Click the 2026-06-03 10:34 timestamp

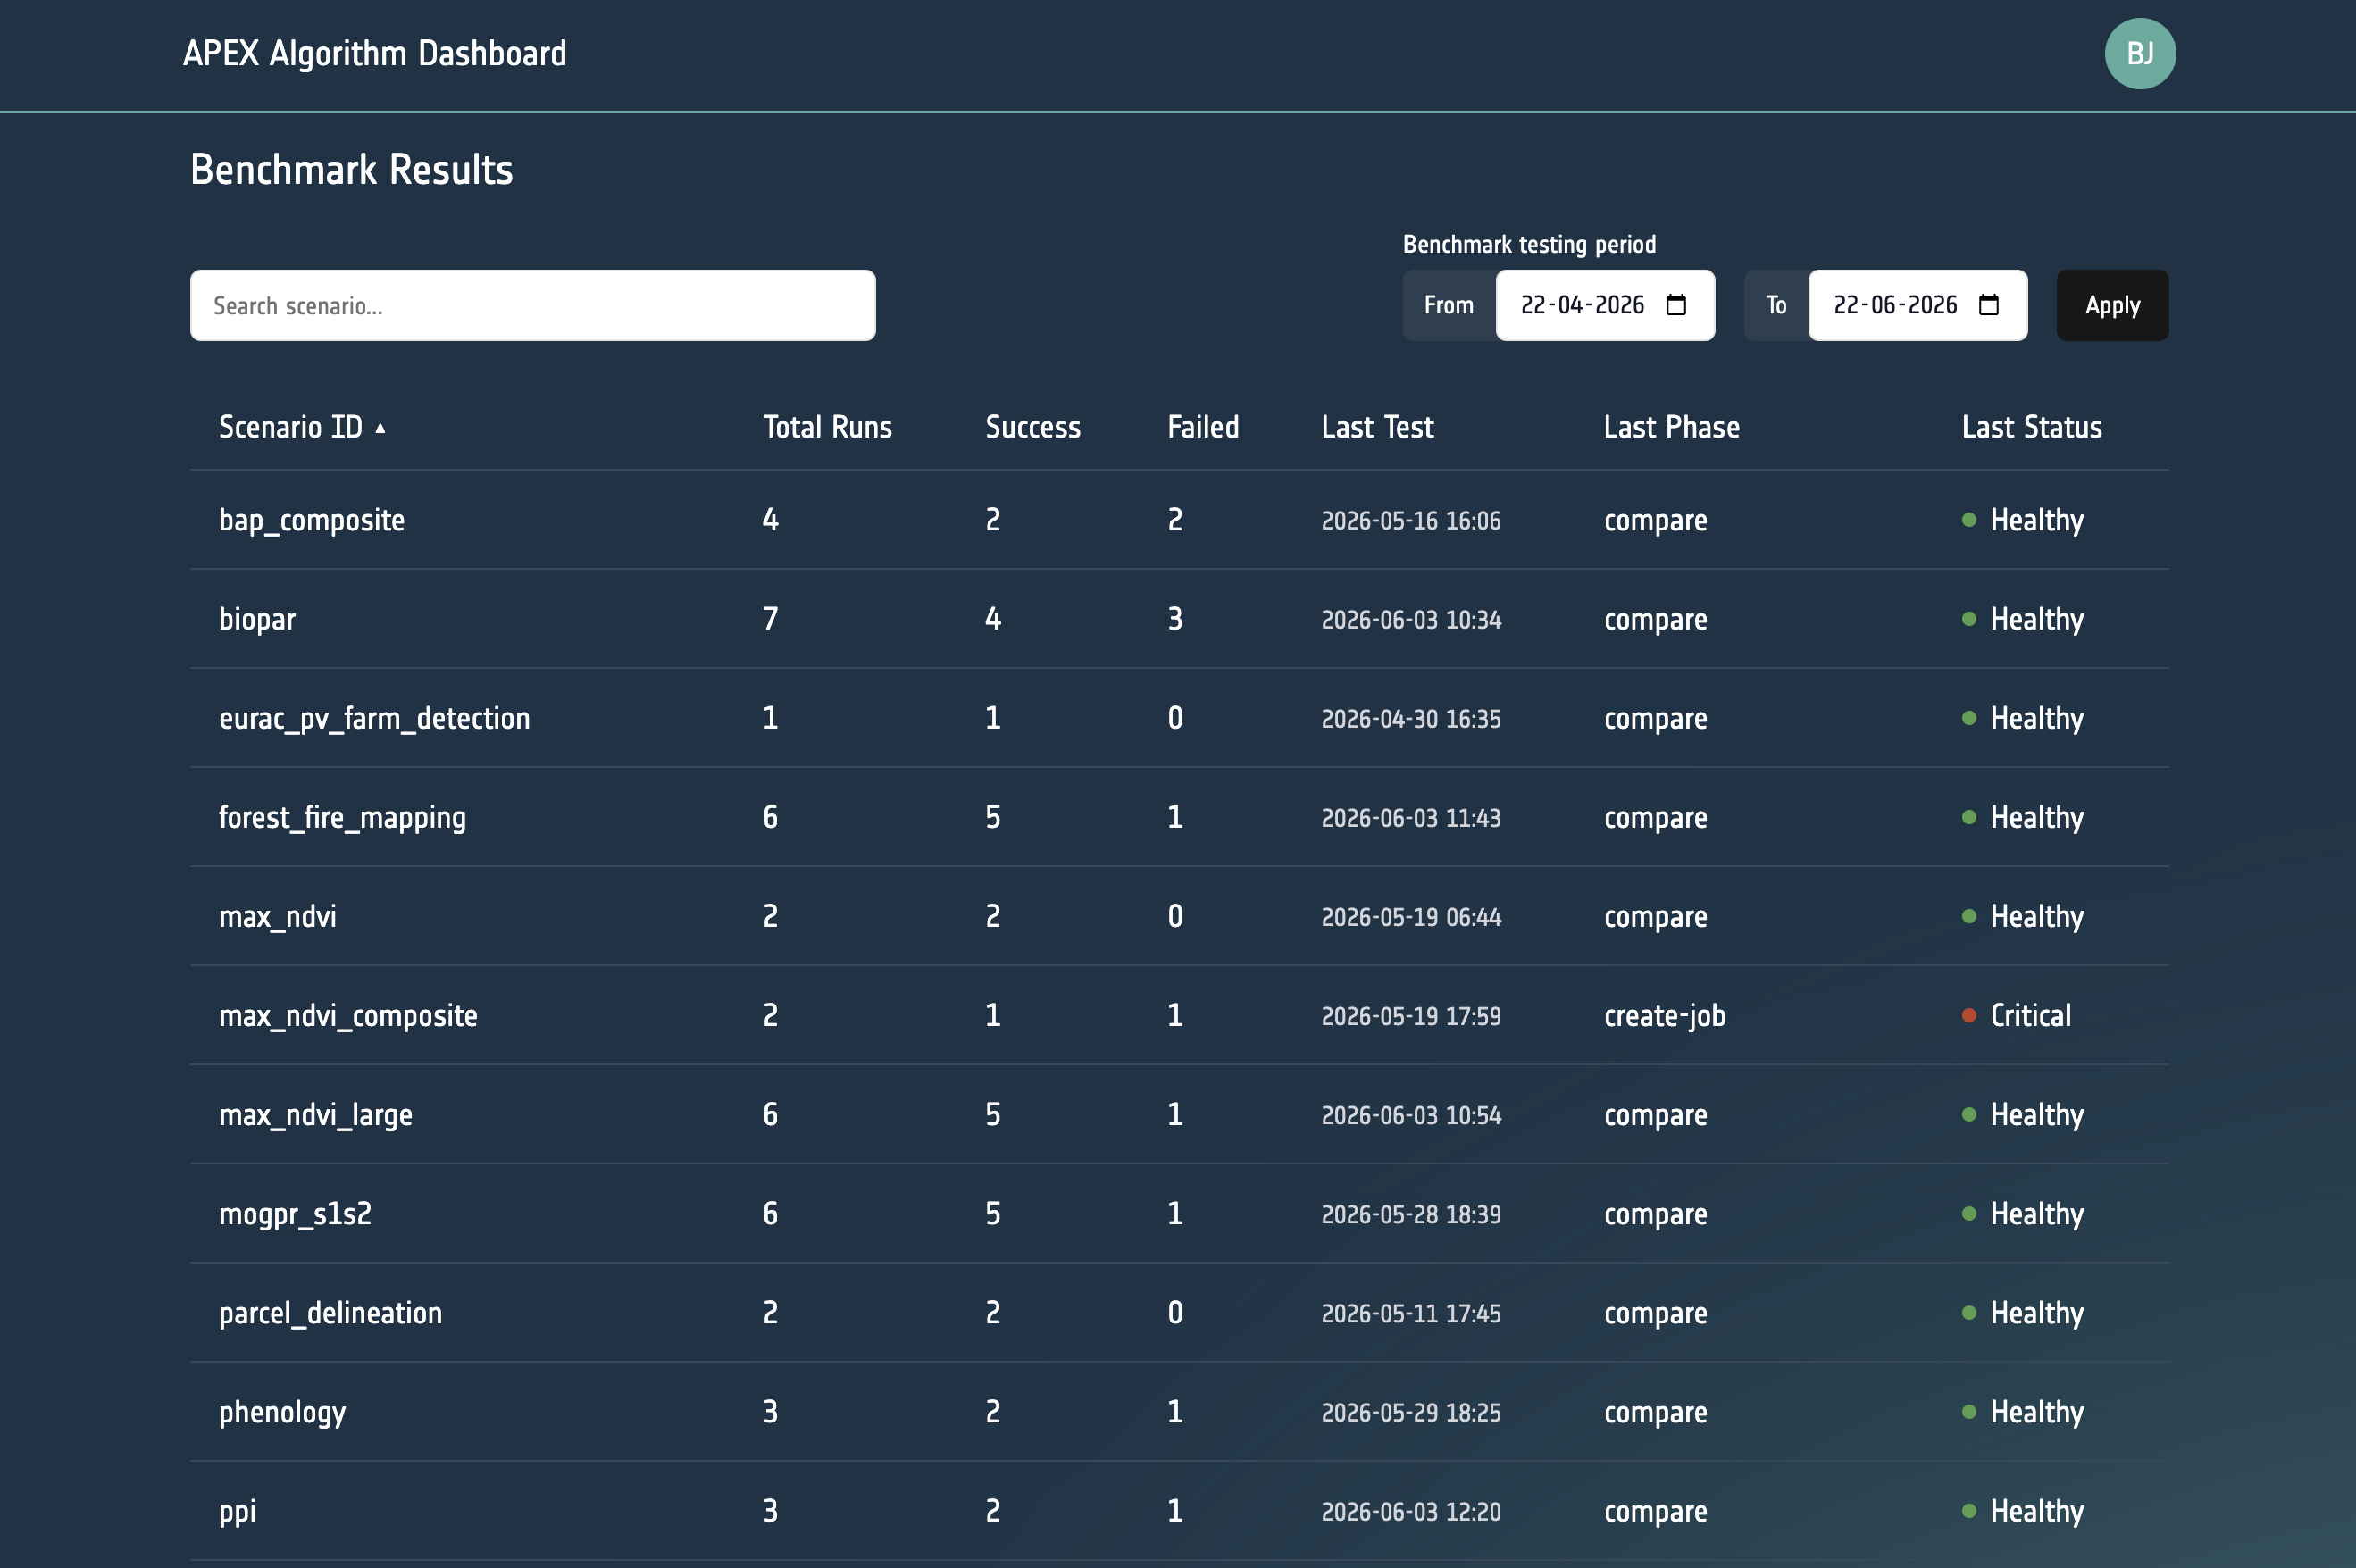(x=1411, y=619)
